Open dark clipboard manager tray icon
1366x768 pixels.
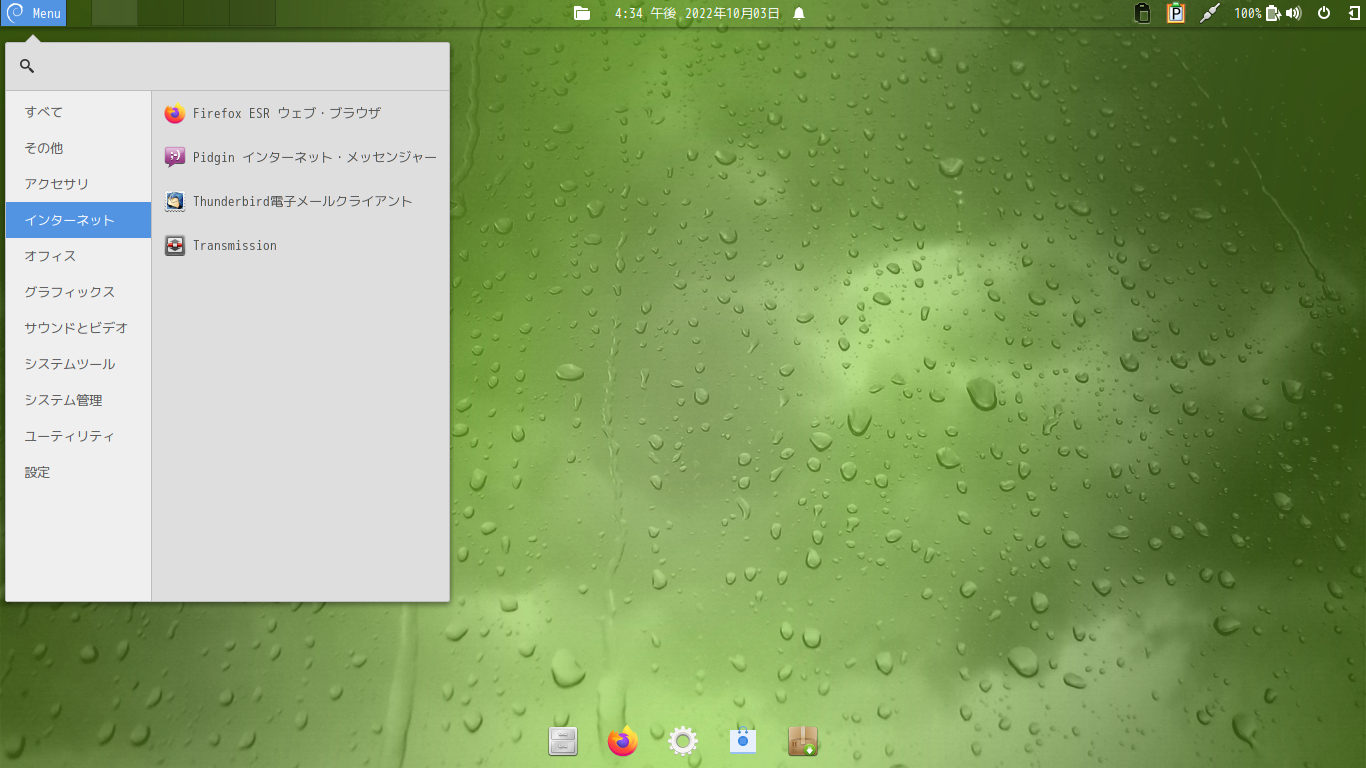pyautogui.click(x=1143, y=13)
